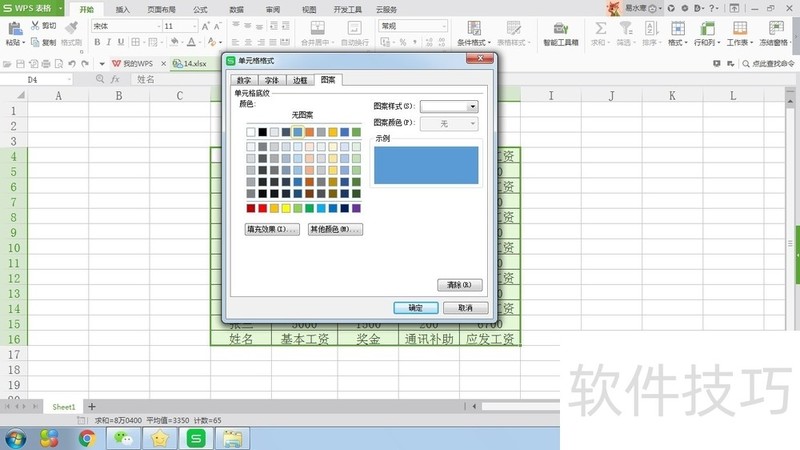Click the Sheet1 worksheet tab
Image resolution: width=800 pixels, height=450 pixels.
point(64,407)
